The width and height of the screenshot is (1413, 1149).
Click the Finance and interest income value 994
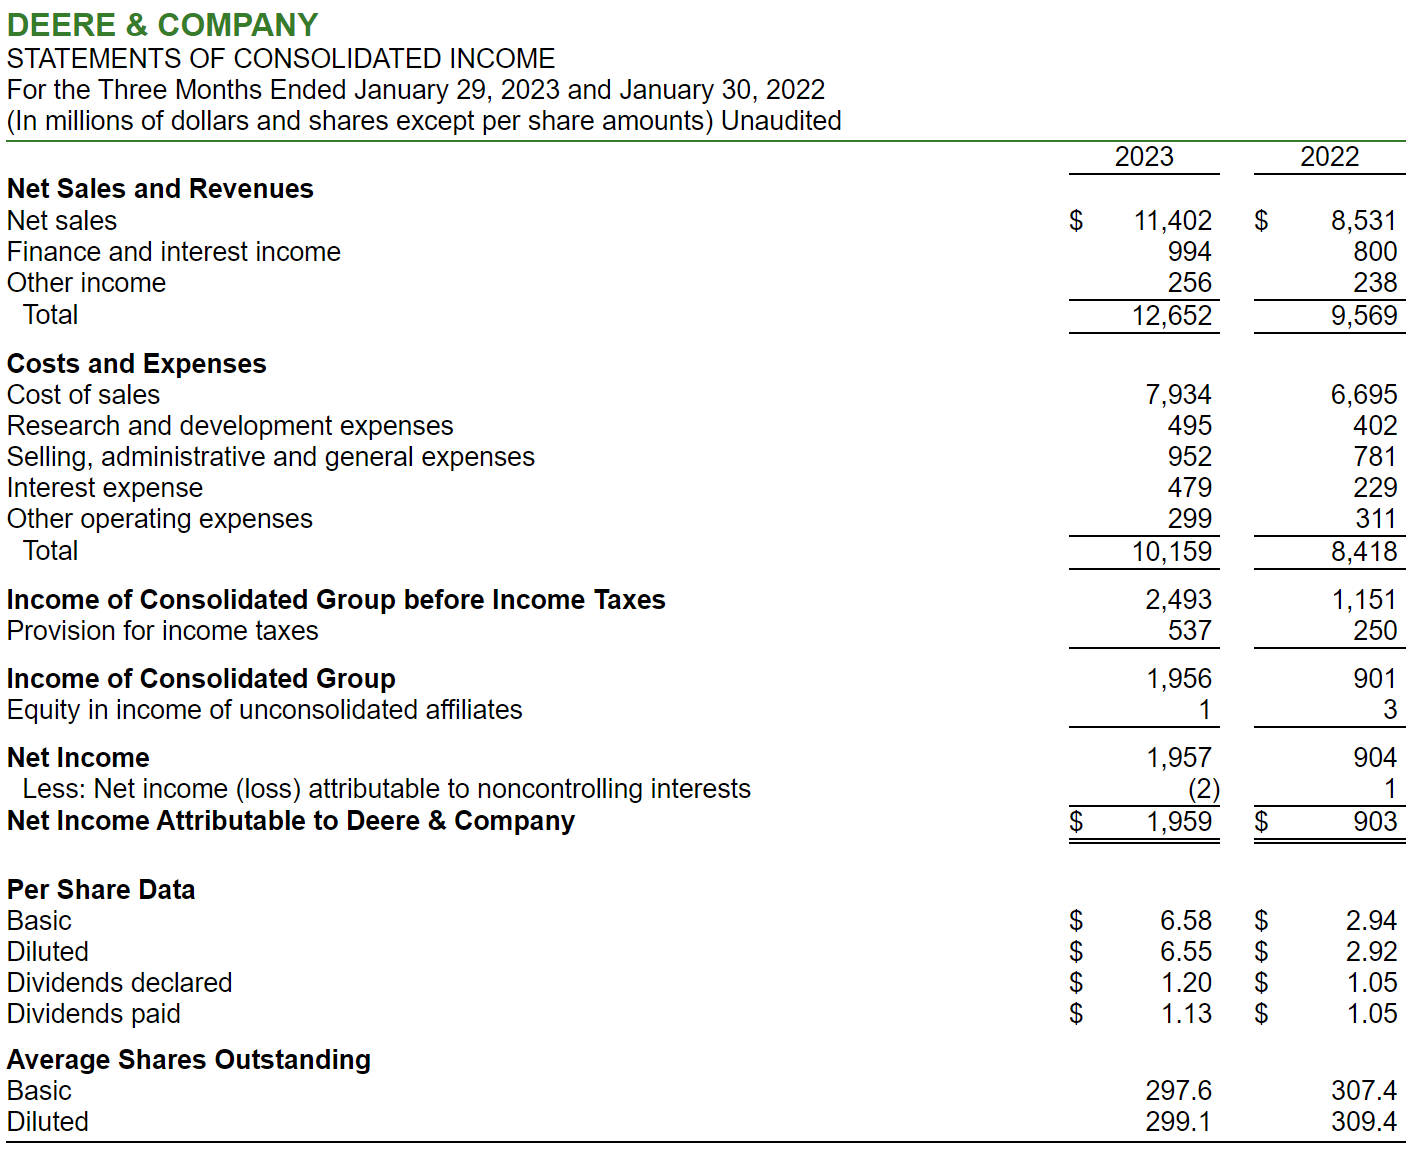[x=1189, y=251]
